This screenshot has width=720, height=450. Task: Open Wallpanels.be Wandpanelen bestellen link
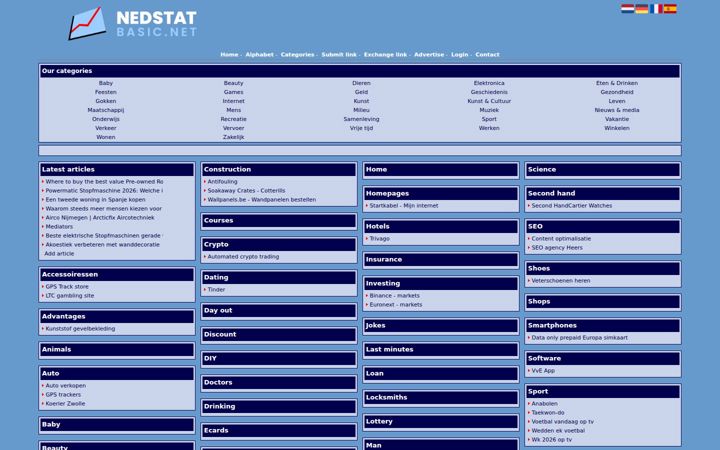[x=261, y=200]
